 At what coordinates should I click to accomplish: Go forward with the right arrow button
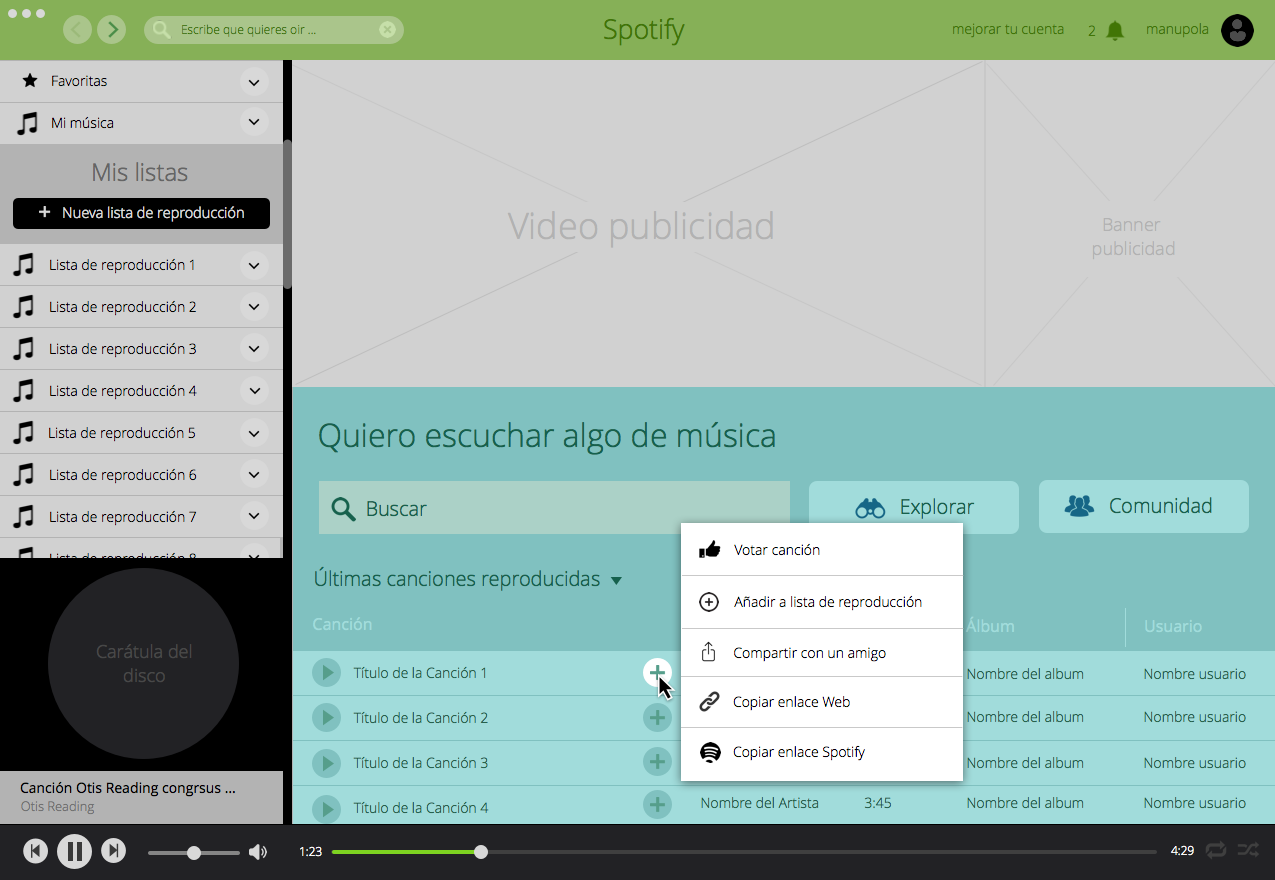112,29
